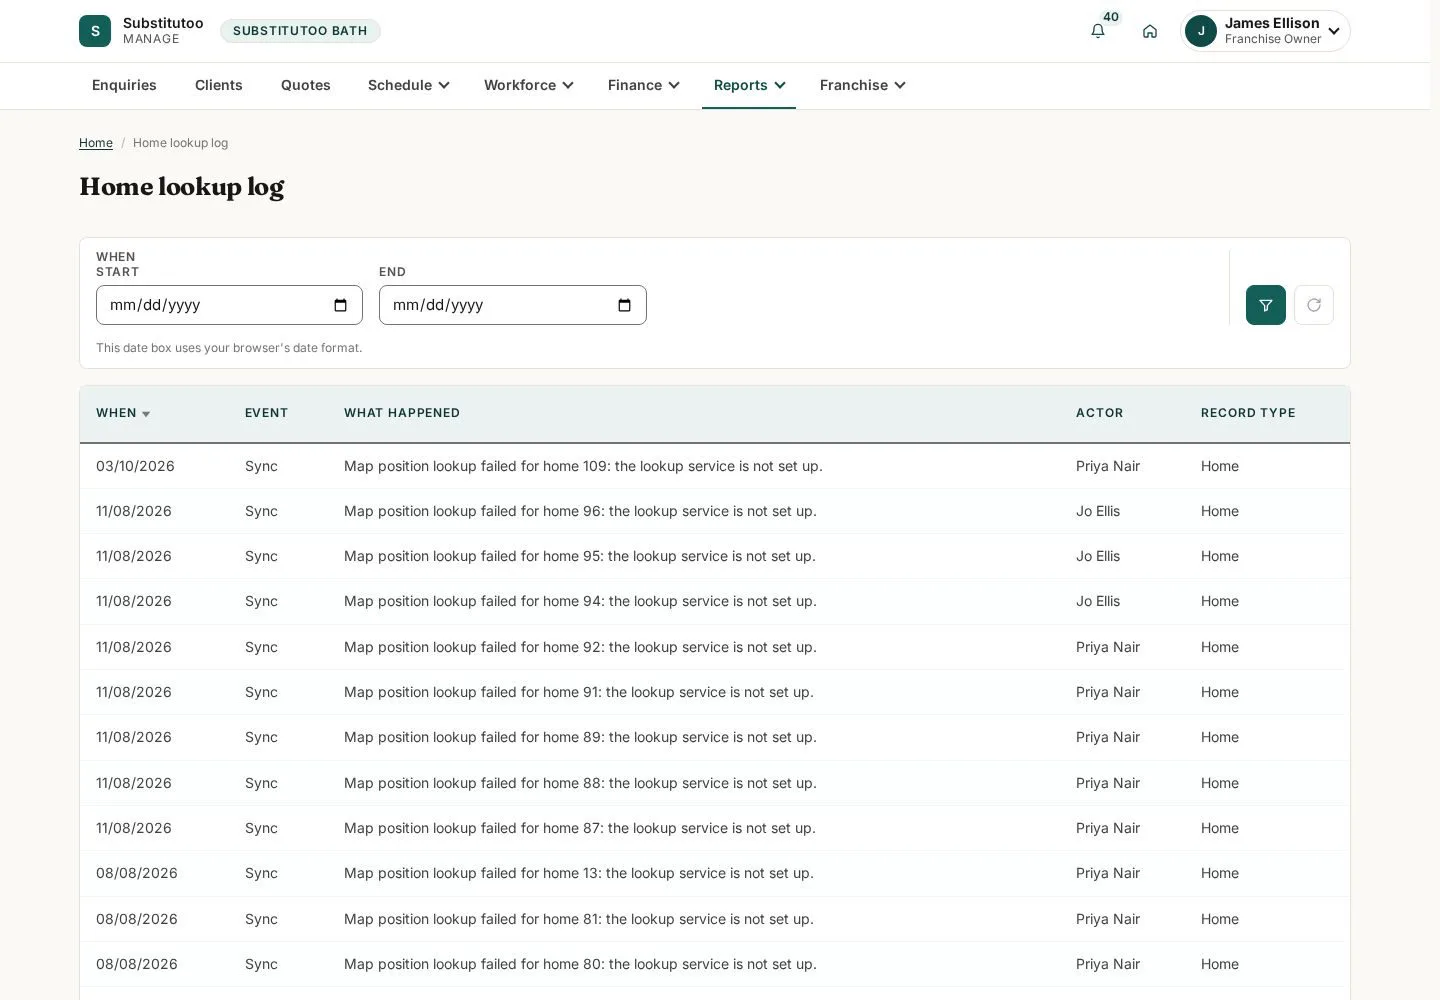Screen dimensions: 1440x1000
Task: Expand the Franchise menu
Action: [863, 85]
